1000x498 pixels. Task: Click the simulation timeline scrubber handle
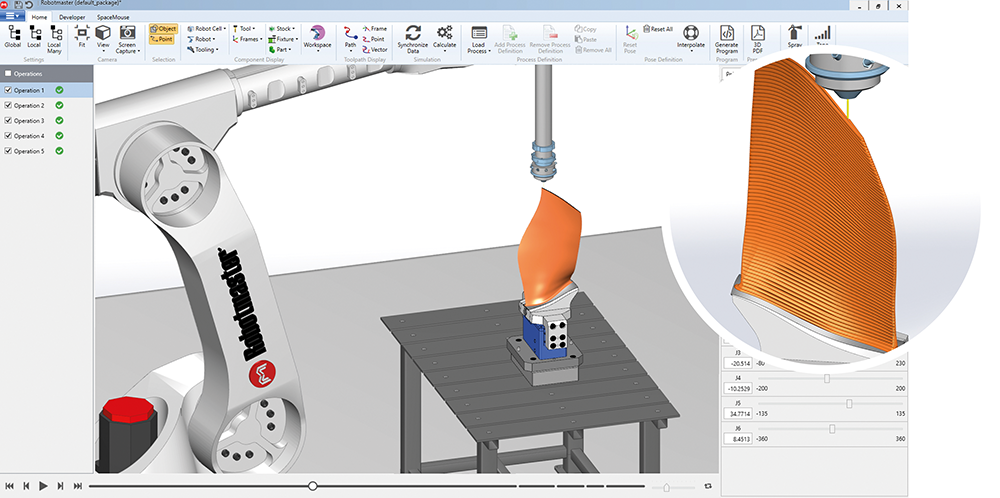(312, 486)
